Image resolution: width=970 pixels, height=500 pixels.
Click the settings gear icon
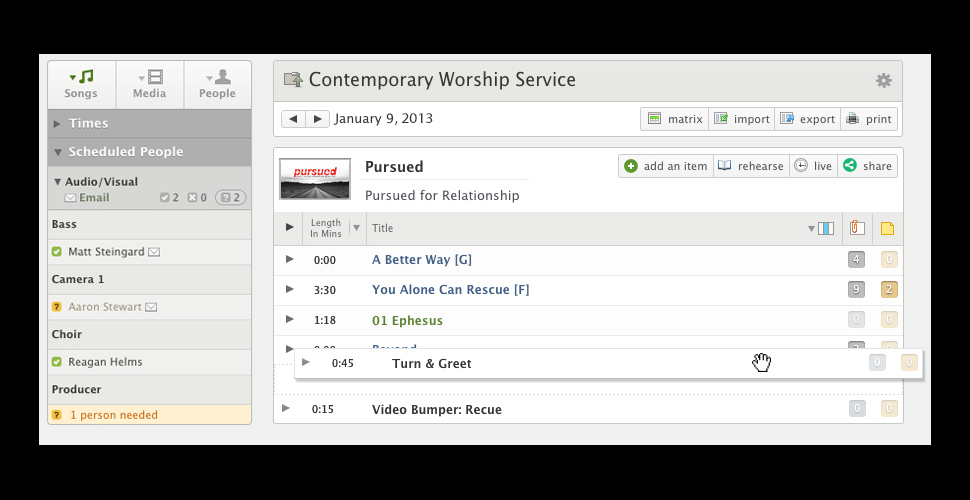tap(883, 81)
